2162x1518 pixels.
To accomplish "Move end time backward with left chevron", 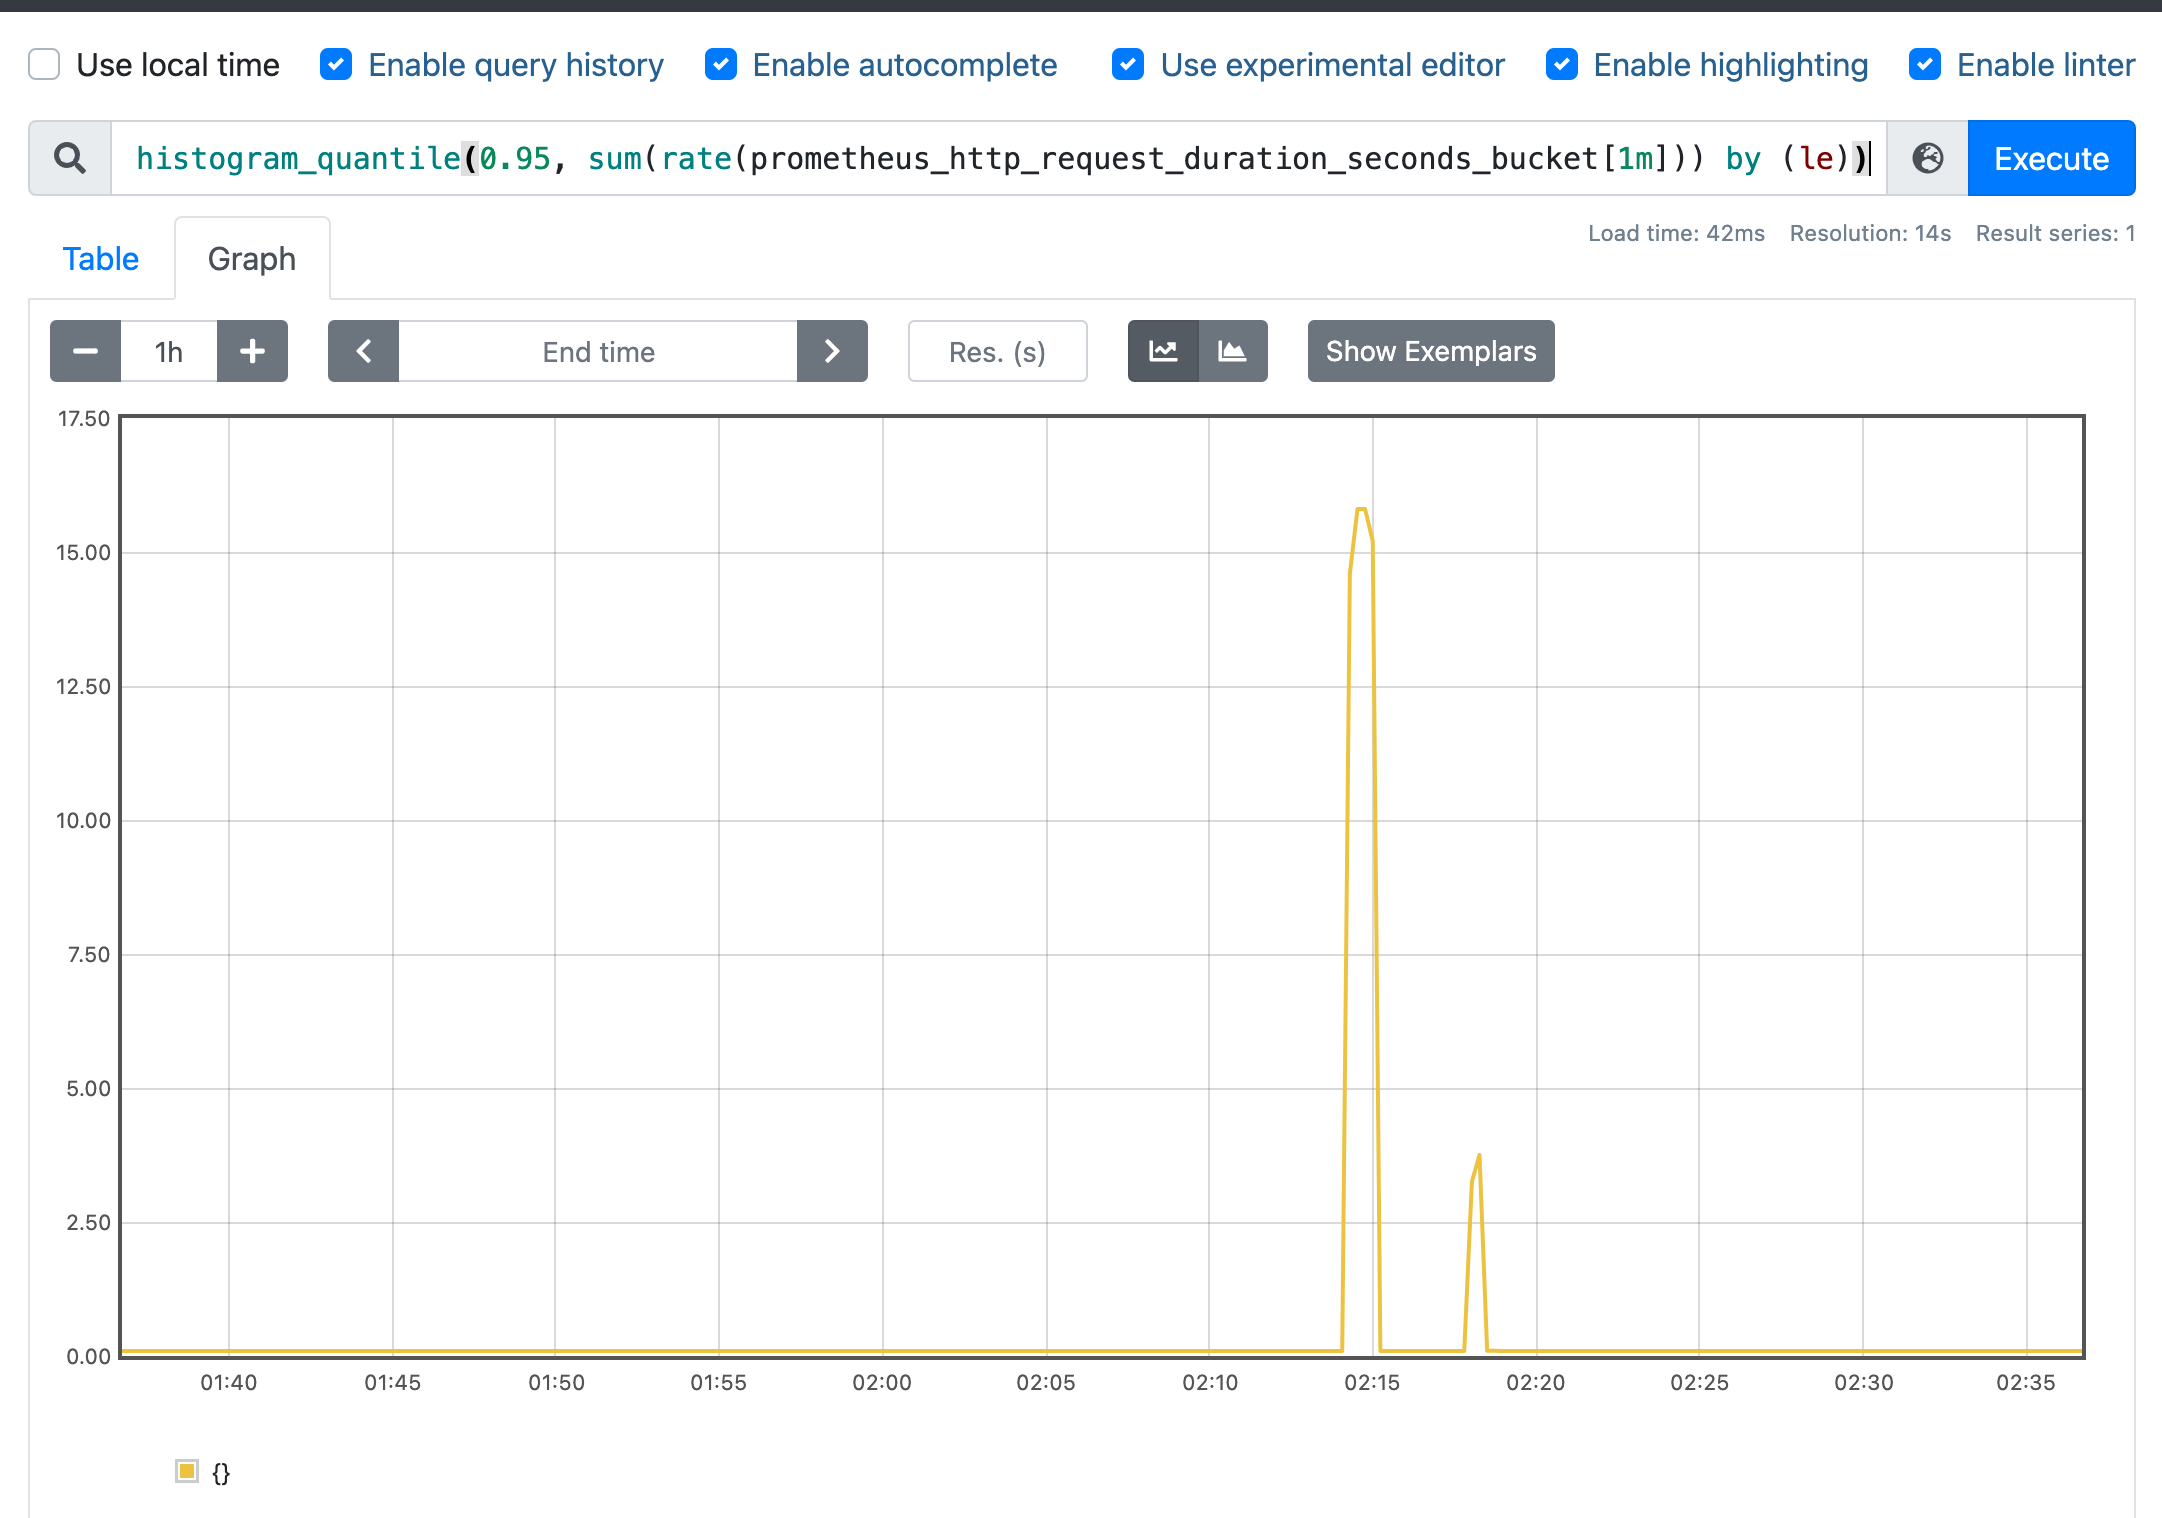I will [364, 351].
